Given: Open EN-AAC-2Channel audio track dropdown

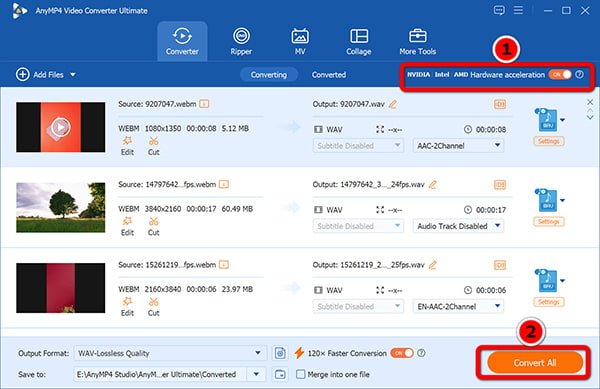Looking at the screenshot, I should pos(458,306).
